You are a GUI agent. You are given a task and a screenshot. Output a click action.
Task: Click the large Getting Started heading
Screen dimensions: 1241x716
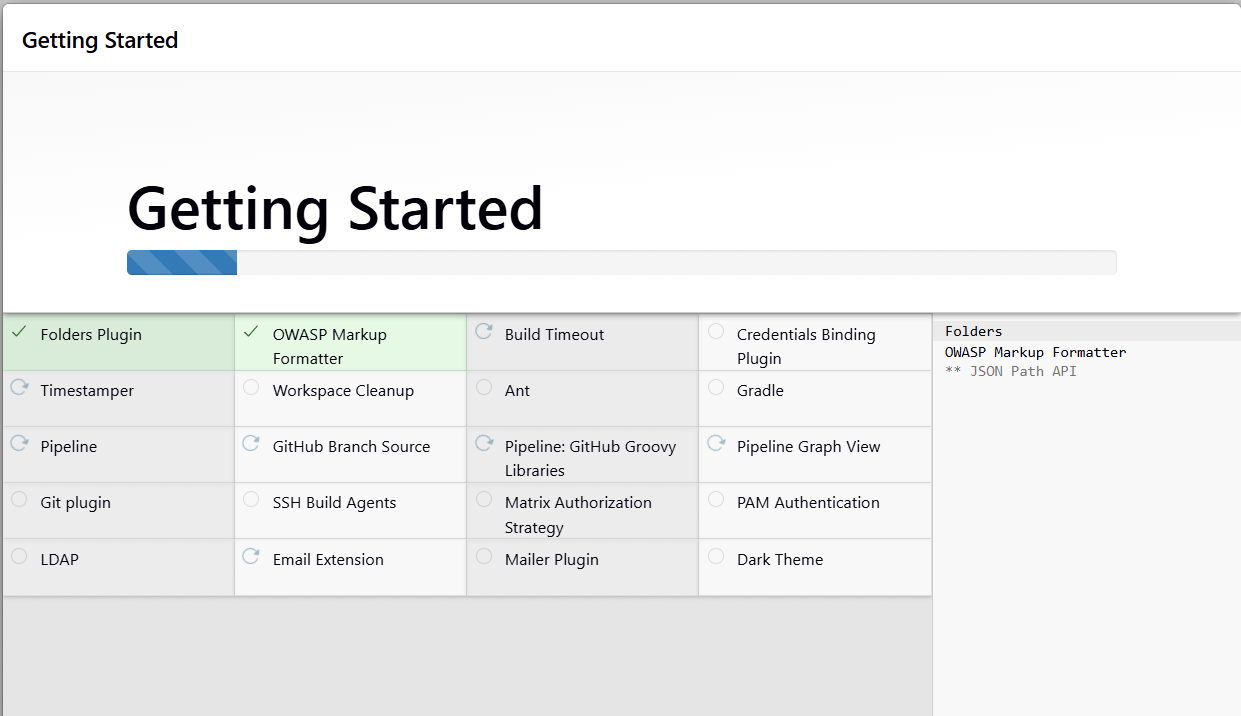coord(335,209)
